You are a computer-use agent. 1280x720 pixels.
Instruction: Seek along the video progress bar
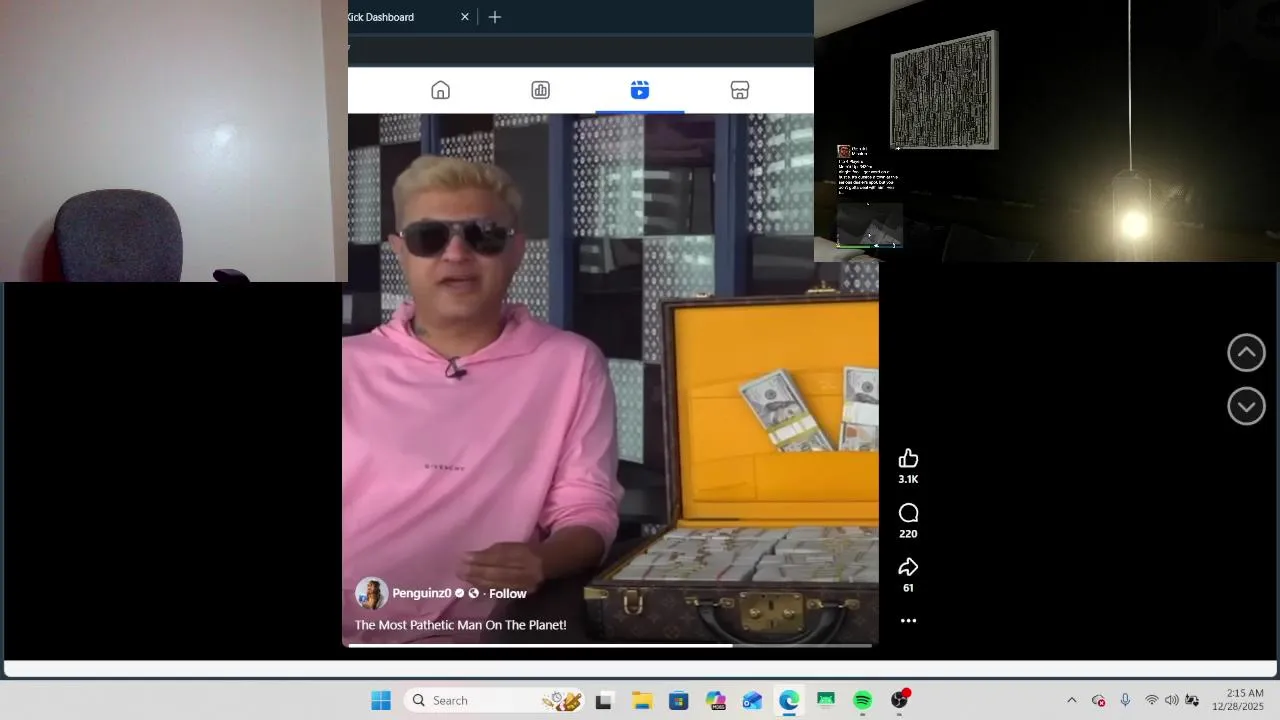point(610,645)
